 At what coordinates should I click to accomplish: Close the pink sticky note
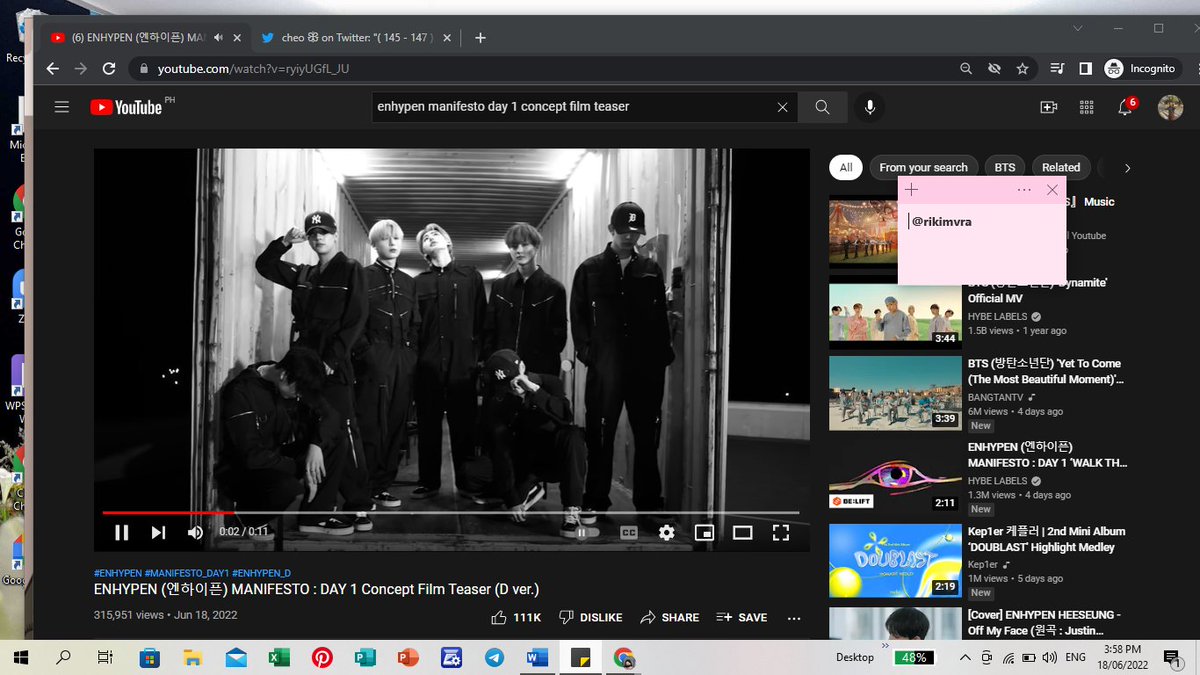(1052, 189)
